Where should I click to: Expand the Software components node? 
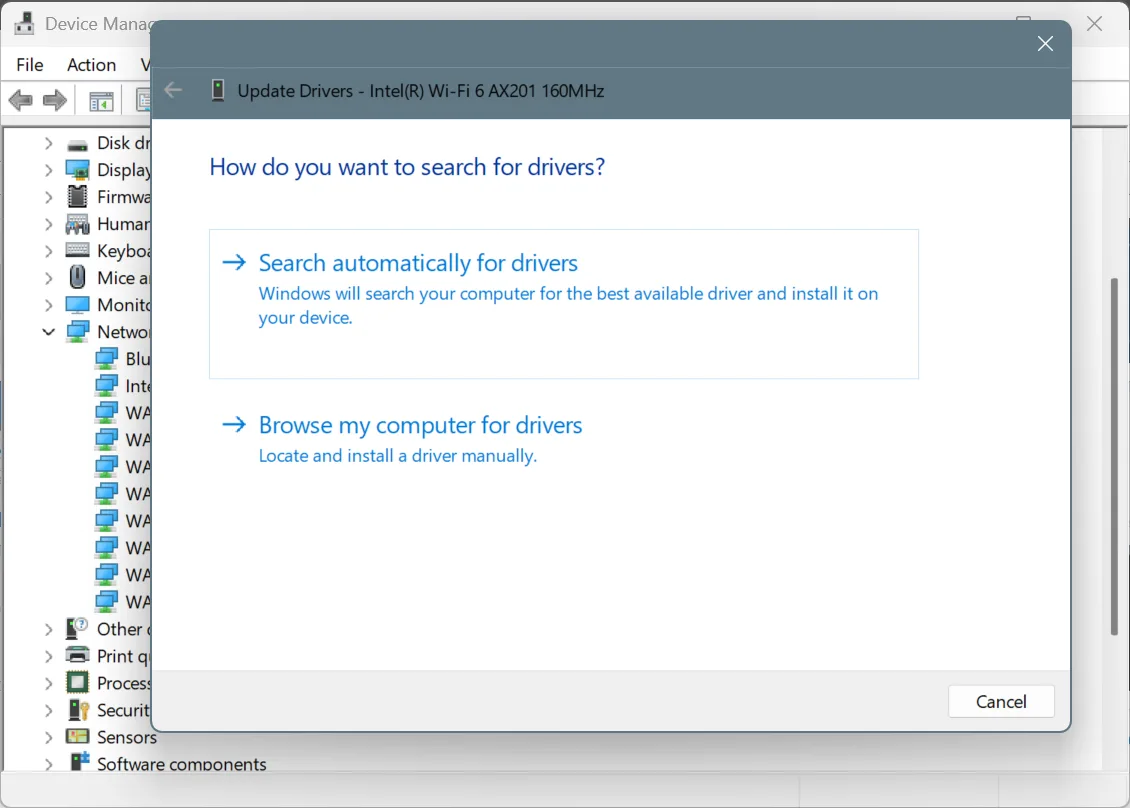click(x=48, y=764)
